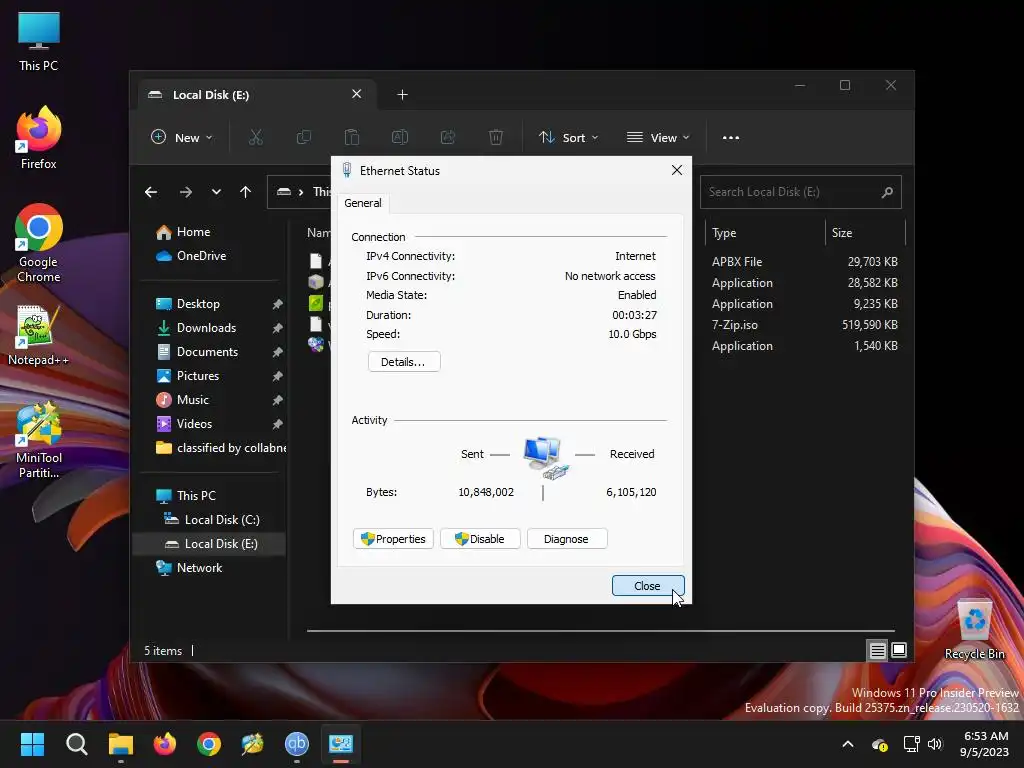The height and width of the screenshot is (768, 1024).
Task: Select the APBX File row type cell
Action: 737,262
